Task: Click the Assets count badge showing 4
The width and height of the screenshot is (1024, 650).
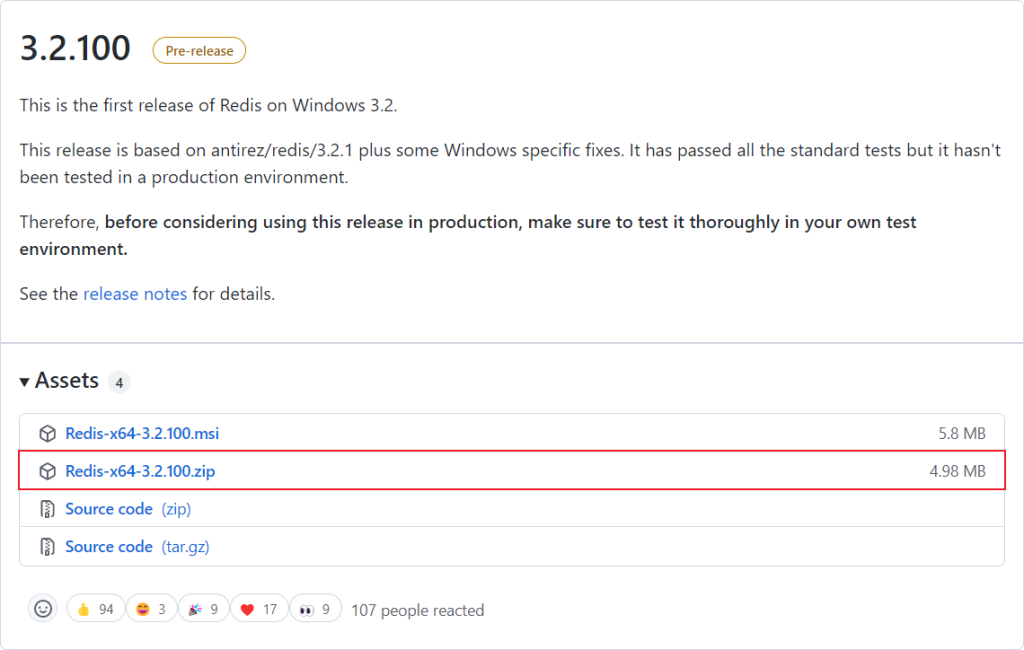Action: [119, 382]
